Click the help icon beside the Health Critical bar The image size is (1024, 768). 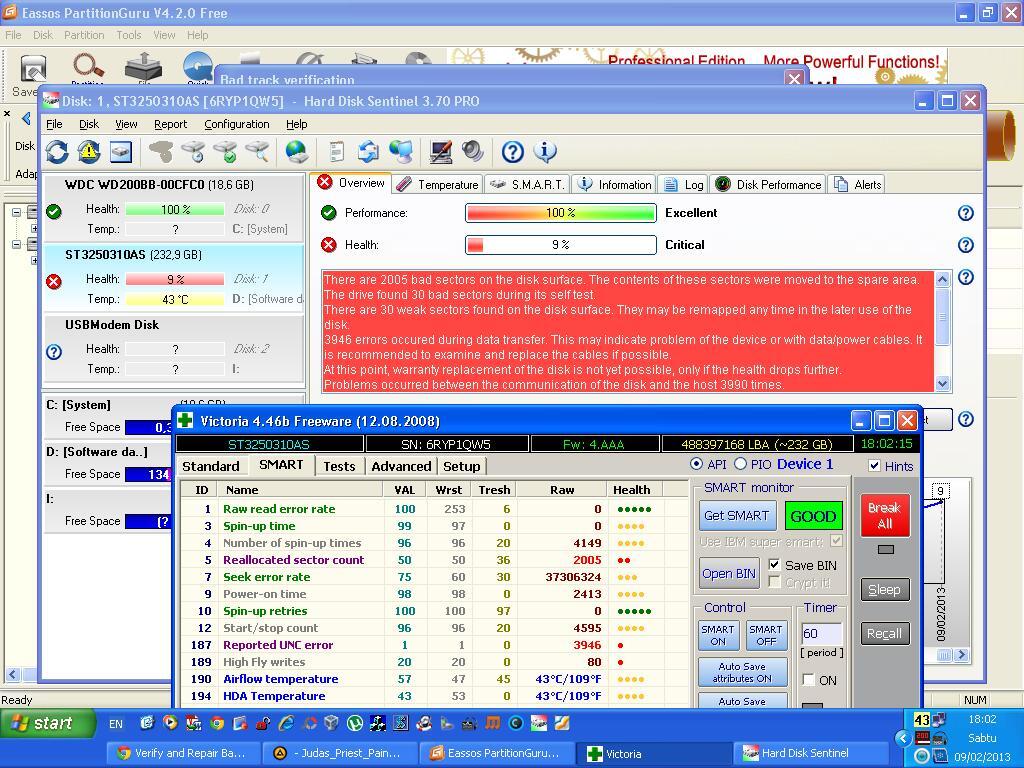(x=966, y=245)
